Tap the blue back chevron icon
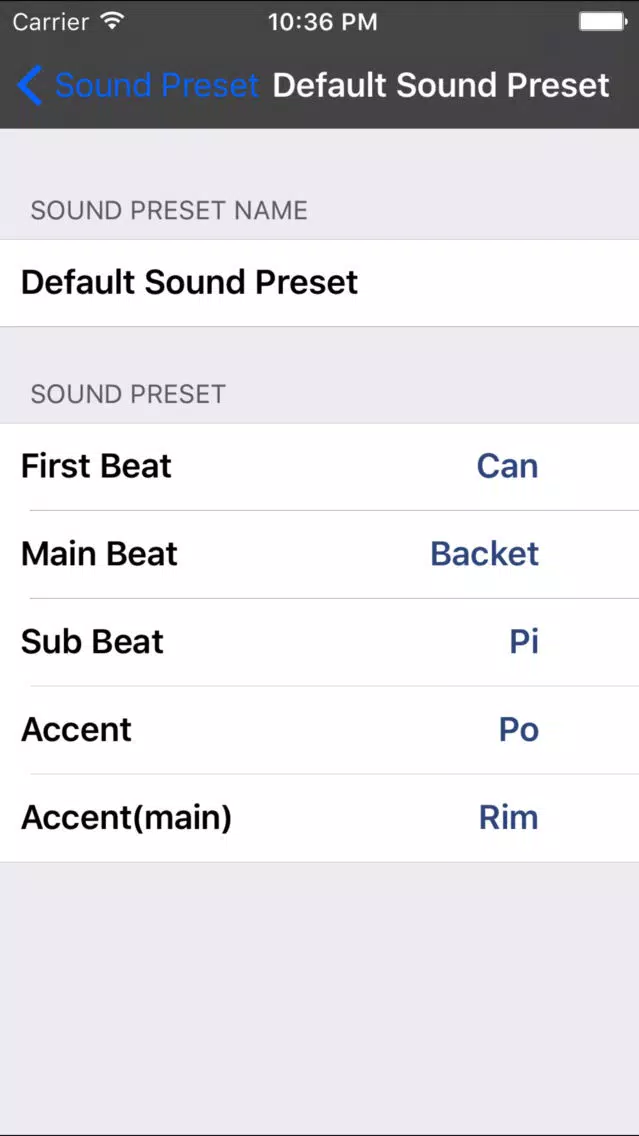Screen dimensions: 639x1136 pos(30,85)
